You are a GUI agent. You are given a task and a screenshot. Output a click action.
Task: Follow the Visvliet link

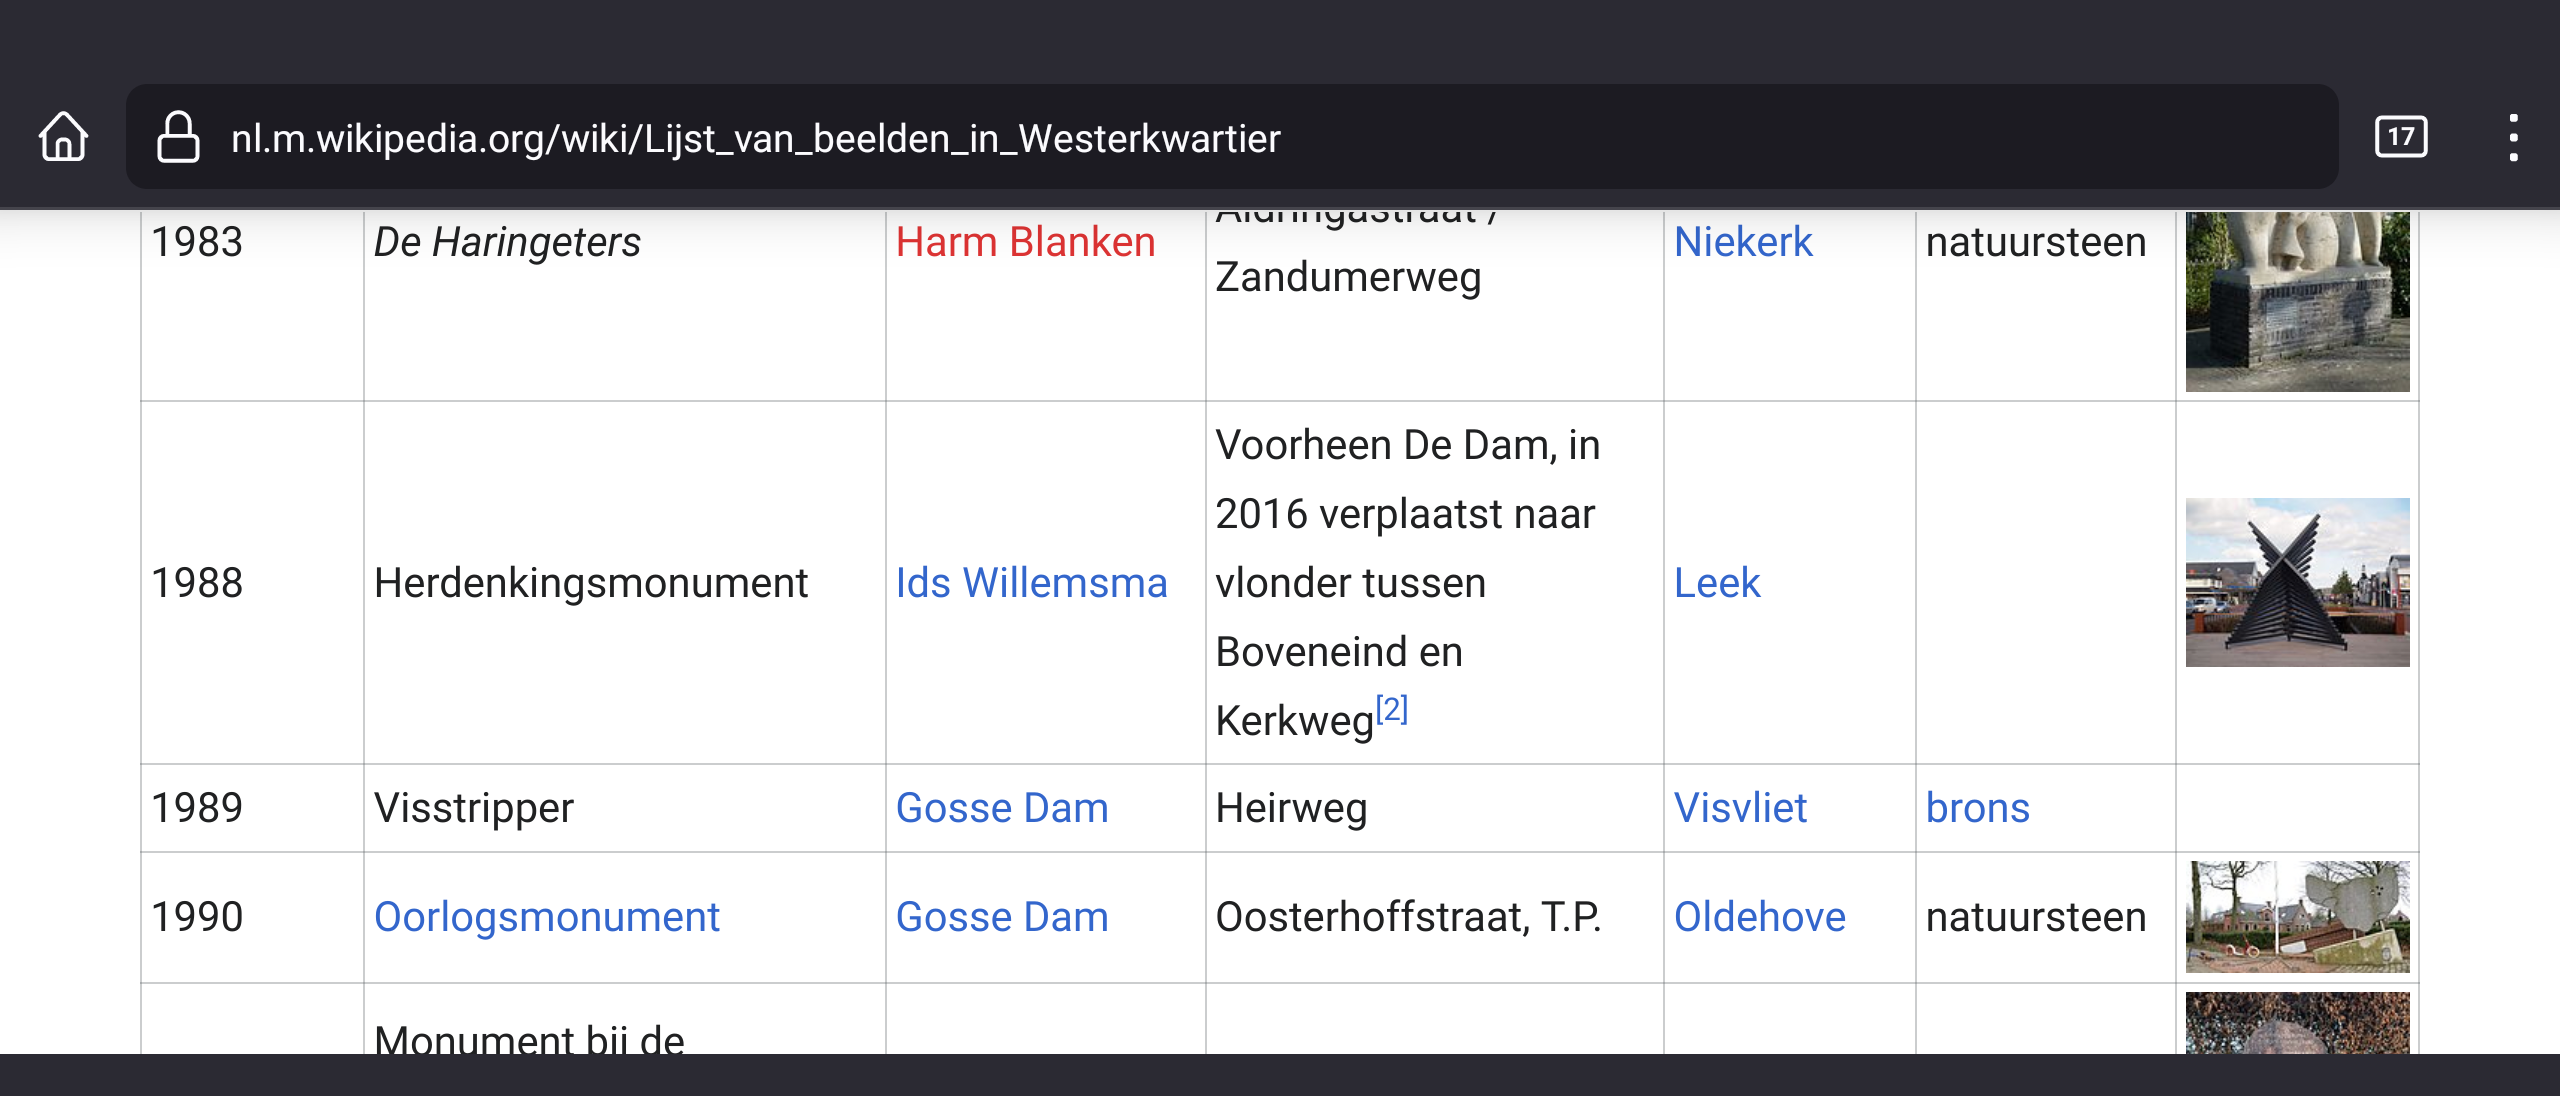pyautogui.click(x=1740, y=808)
